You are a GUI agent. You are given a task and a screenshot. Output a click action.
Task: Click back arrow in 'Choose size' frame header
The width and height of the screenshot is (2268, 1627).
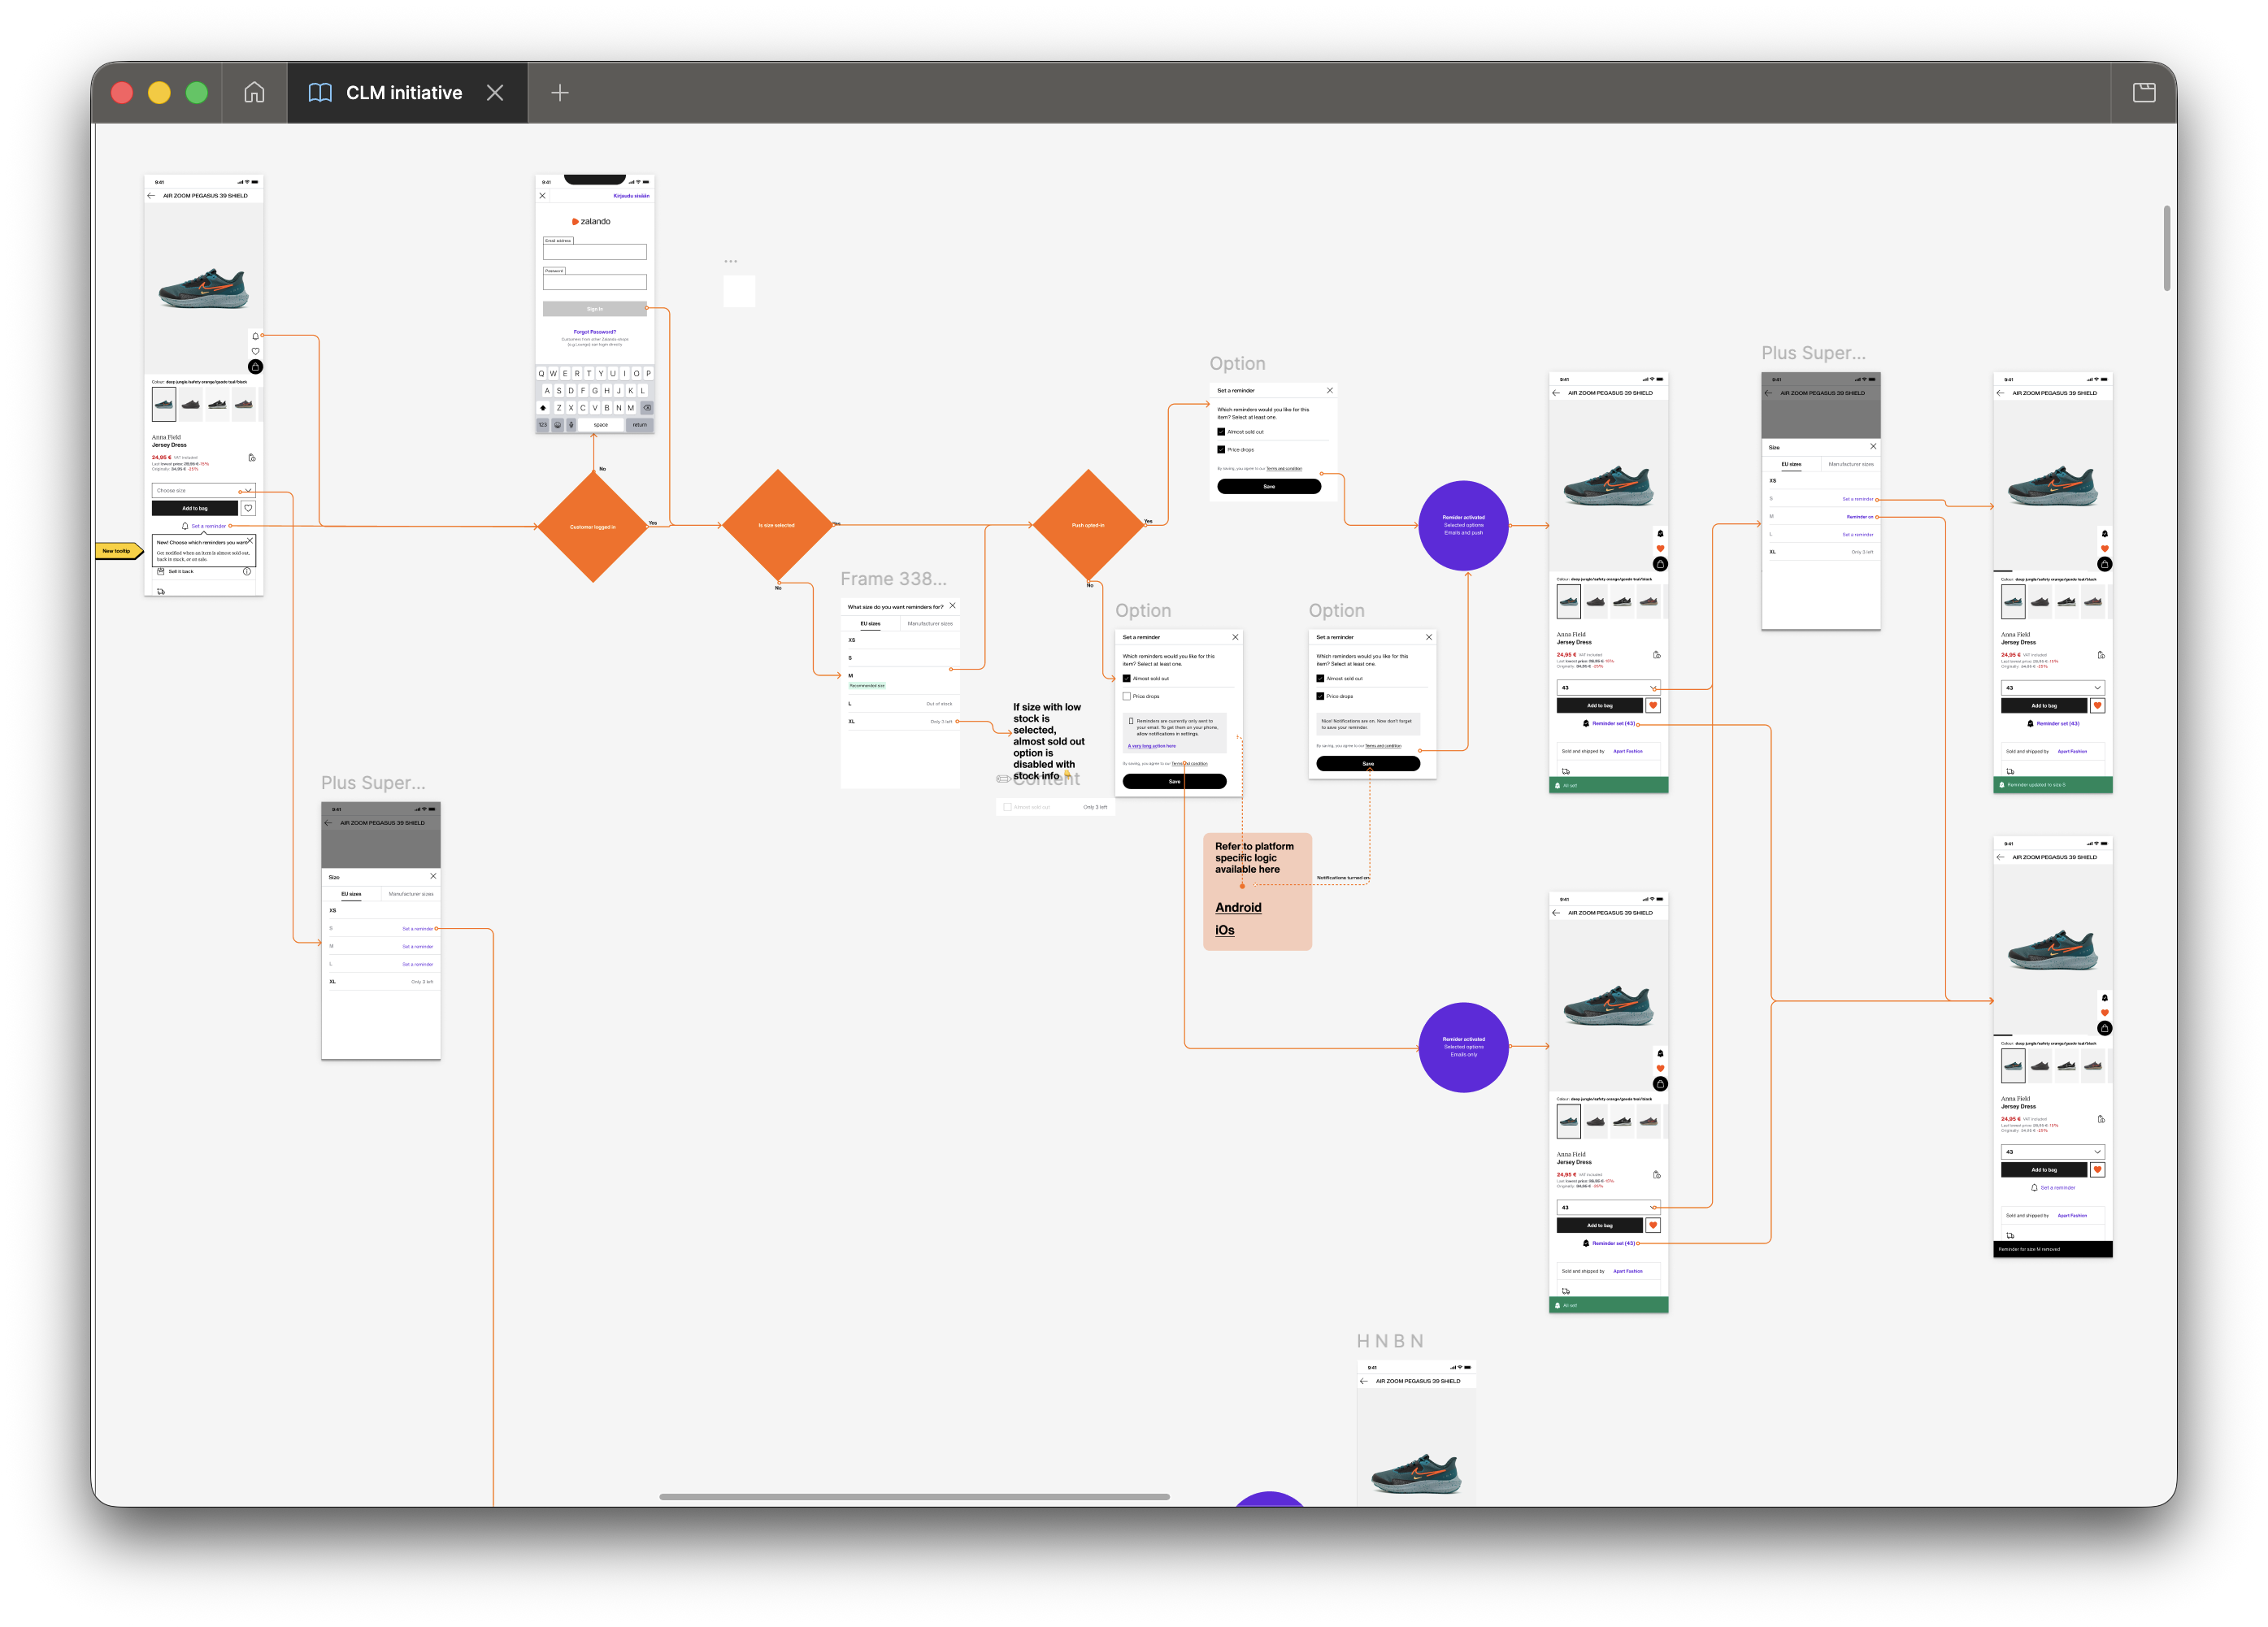(152, 196)
